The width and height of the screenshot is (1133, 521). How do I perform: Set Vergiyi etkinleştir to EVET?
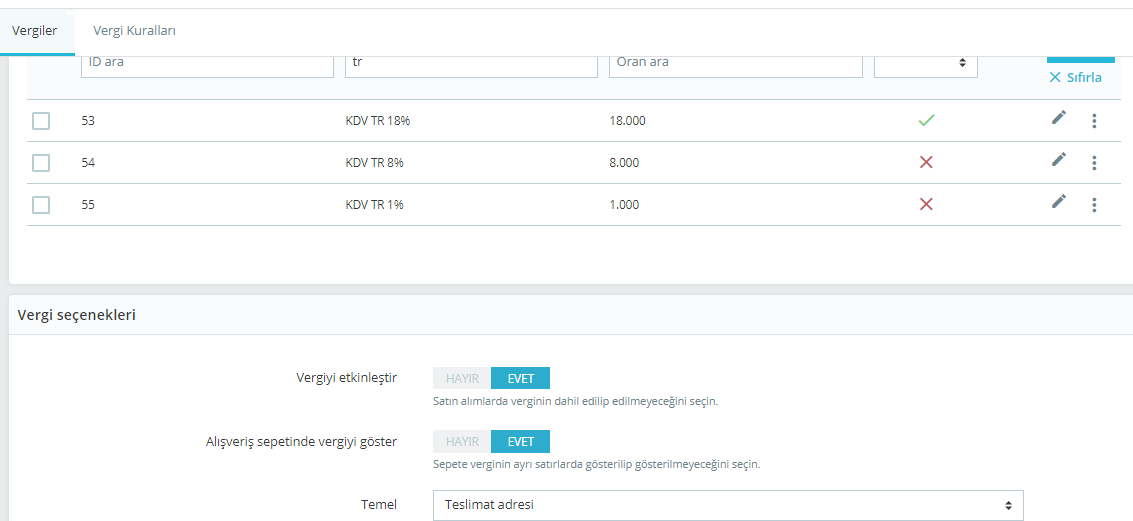[520, 378]
